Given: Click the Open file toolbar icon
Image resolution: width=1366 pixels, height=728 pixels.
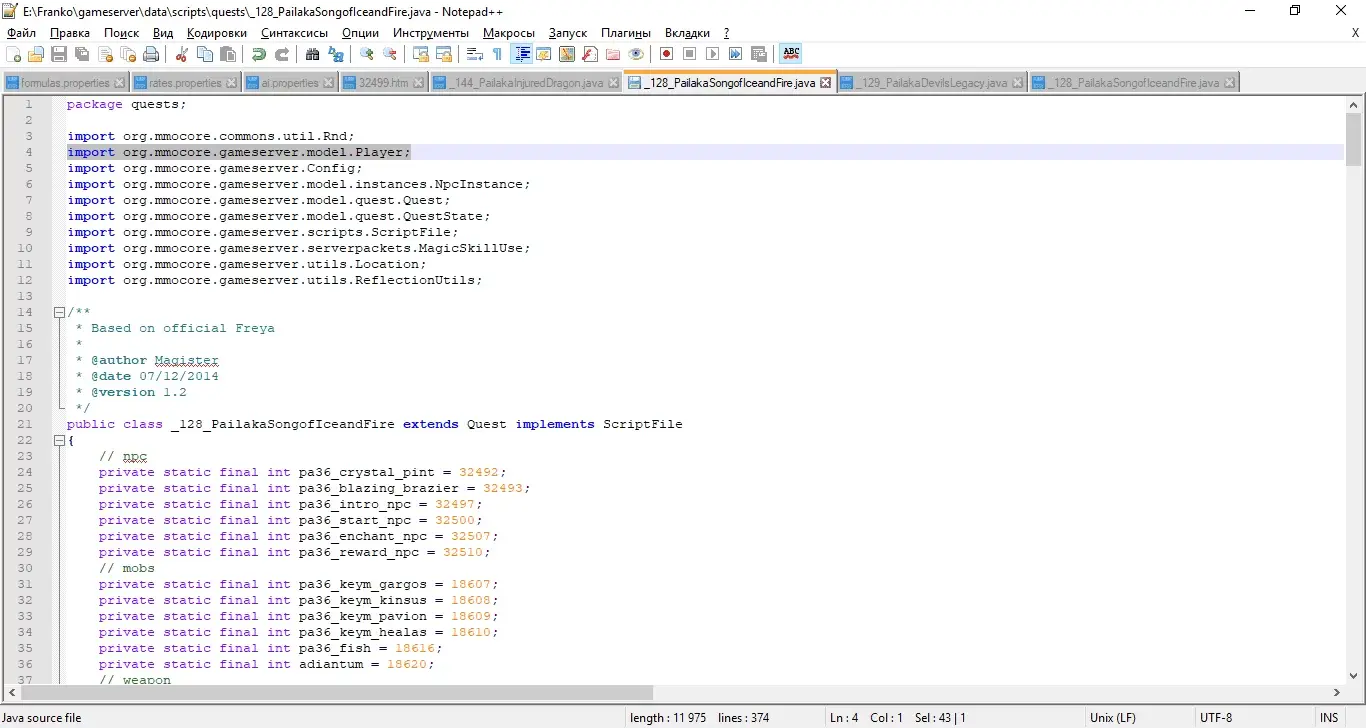Looking at the screenshot, I should [36, 54].
